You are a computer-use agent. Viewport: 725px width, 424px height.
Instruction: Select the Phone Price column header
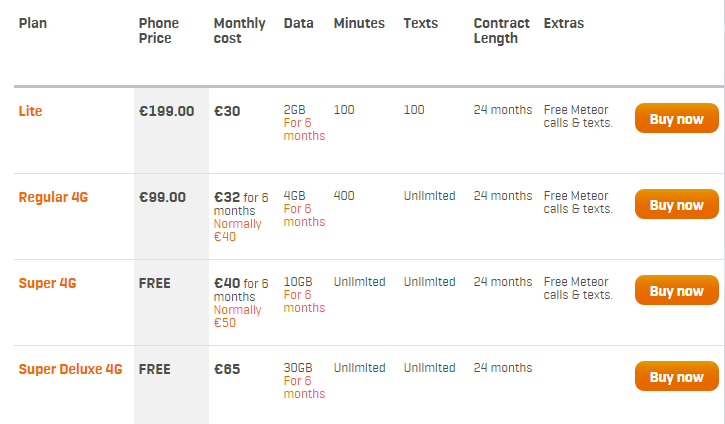tap(159, 31)
